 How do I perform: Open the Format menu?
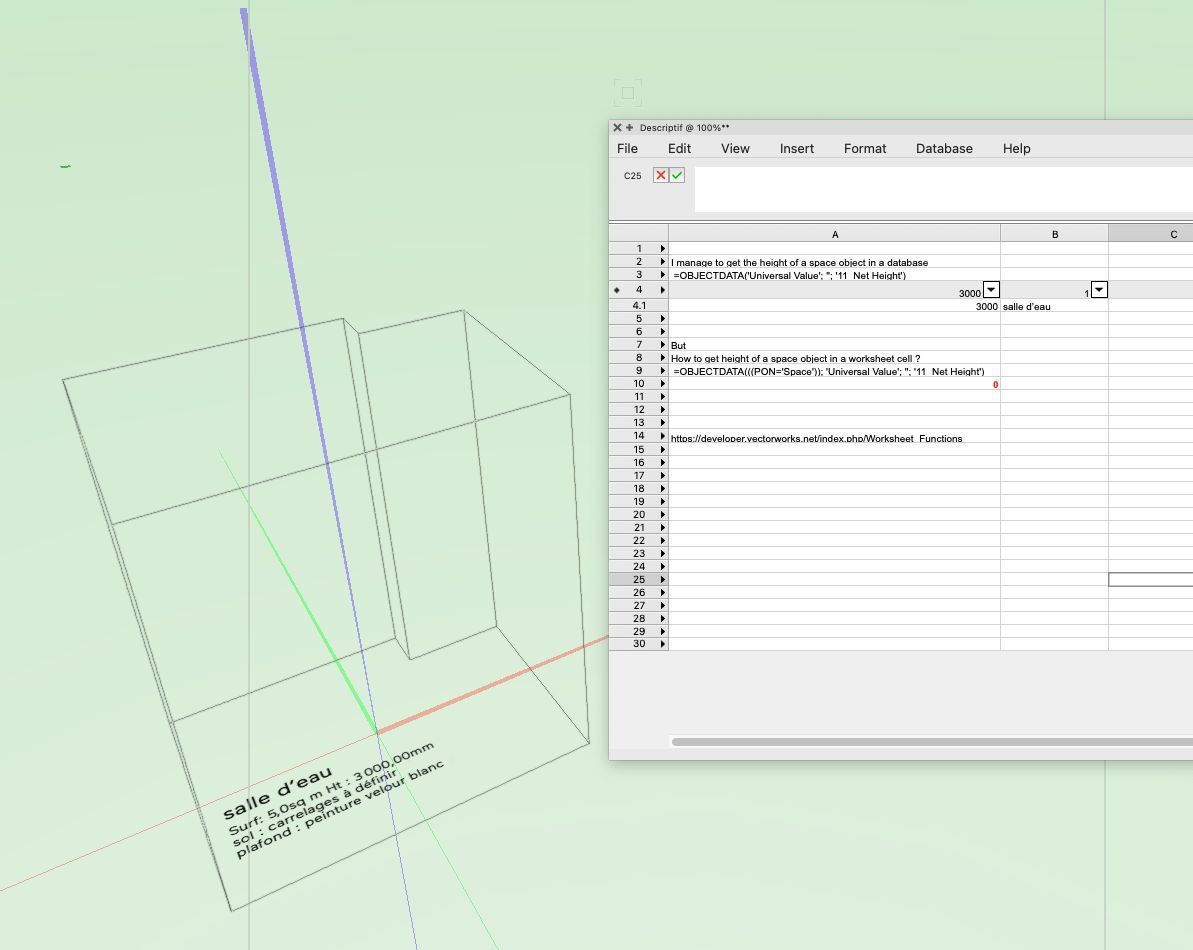tap(865, 148)
